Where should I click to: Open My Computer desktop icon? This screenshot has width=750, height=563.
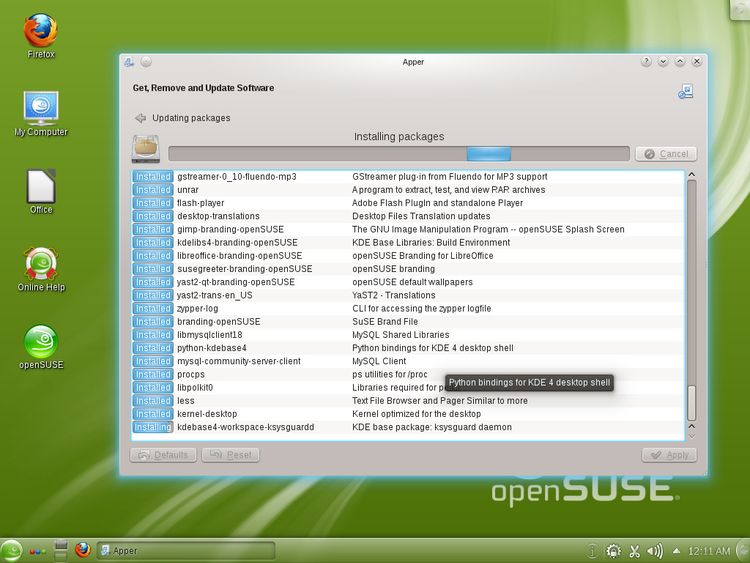[40, 108]
